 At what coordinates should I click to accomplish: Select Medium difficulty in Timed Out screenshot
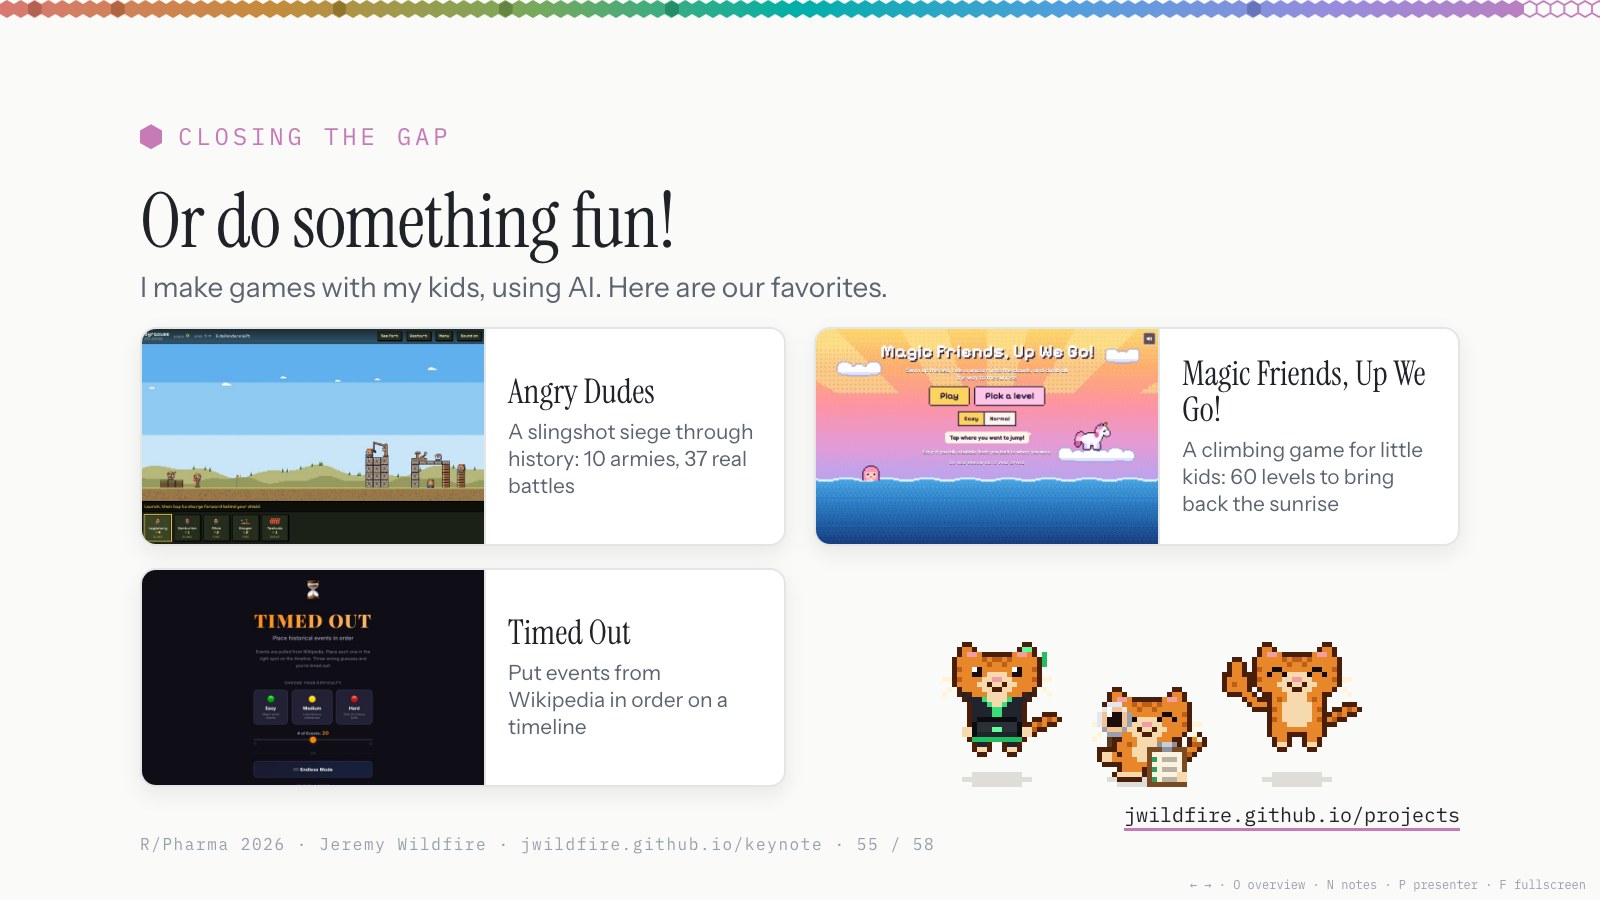click(x=312, y=707)
